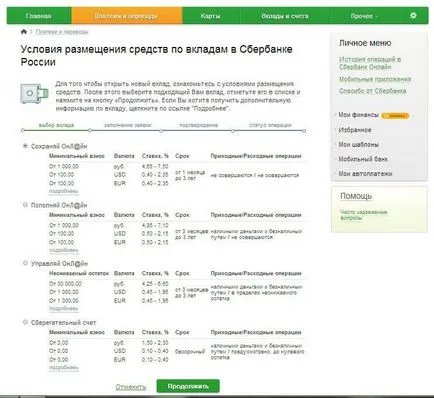Click the orange badge beside Мои финансы
This screenshot has width=434, height=398.
(395, 116)
